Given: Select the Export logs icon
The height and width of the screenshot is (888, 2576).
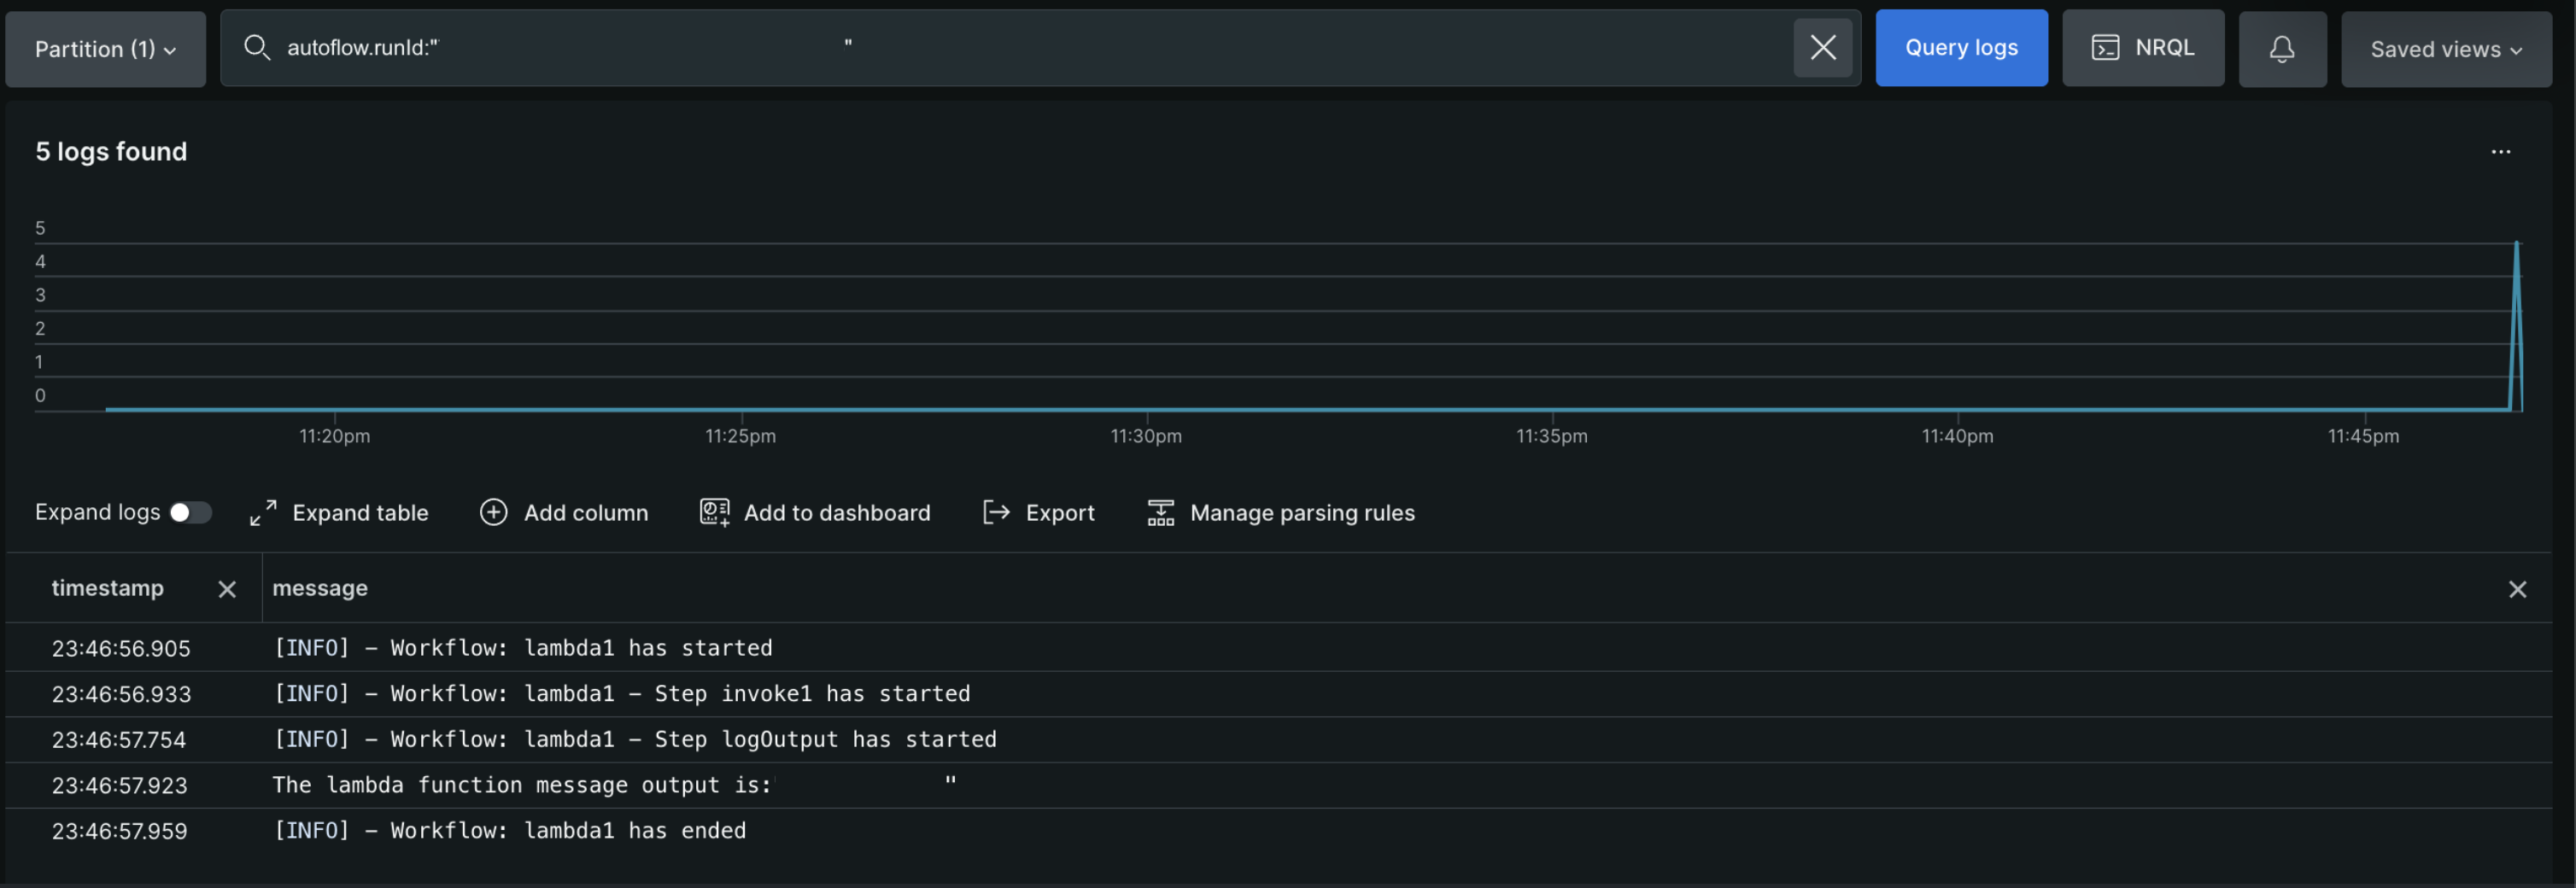Looking at the screenshot, I should [995, 512].
